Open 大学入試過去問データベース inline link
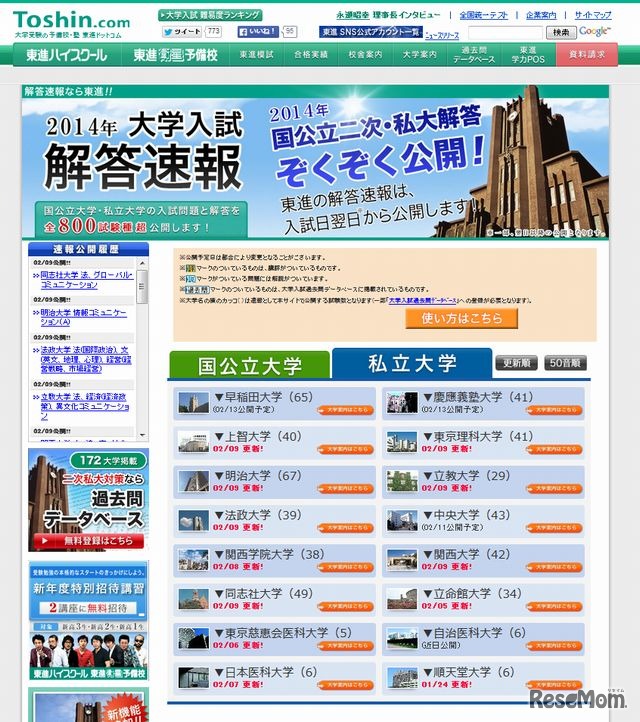Viewport: 640px width, 722px height. tap(423, 301)
